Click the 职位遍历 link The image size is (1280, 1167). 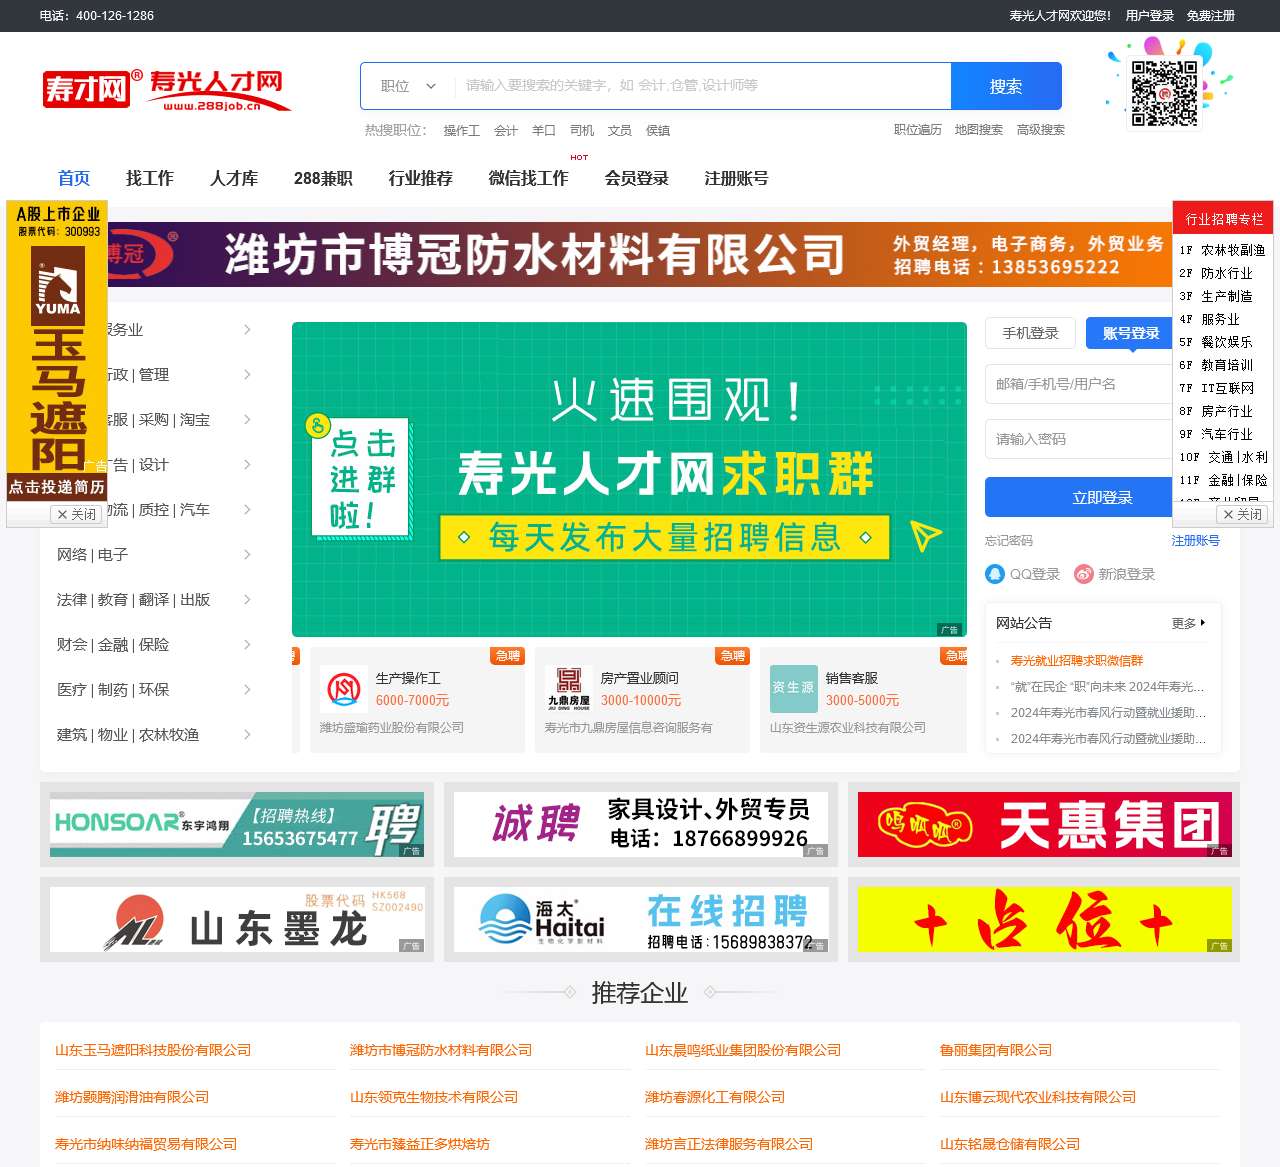coord(918,130)
